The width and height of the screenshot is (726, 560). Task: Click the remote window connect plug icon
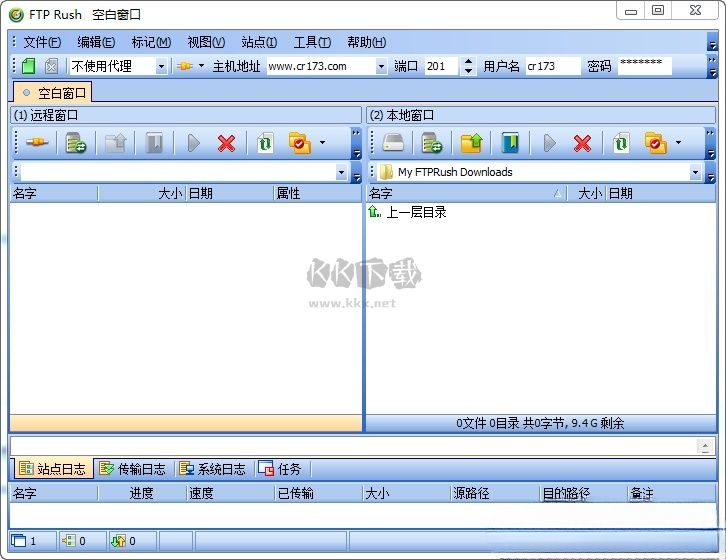[x=37, y=143]
